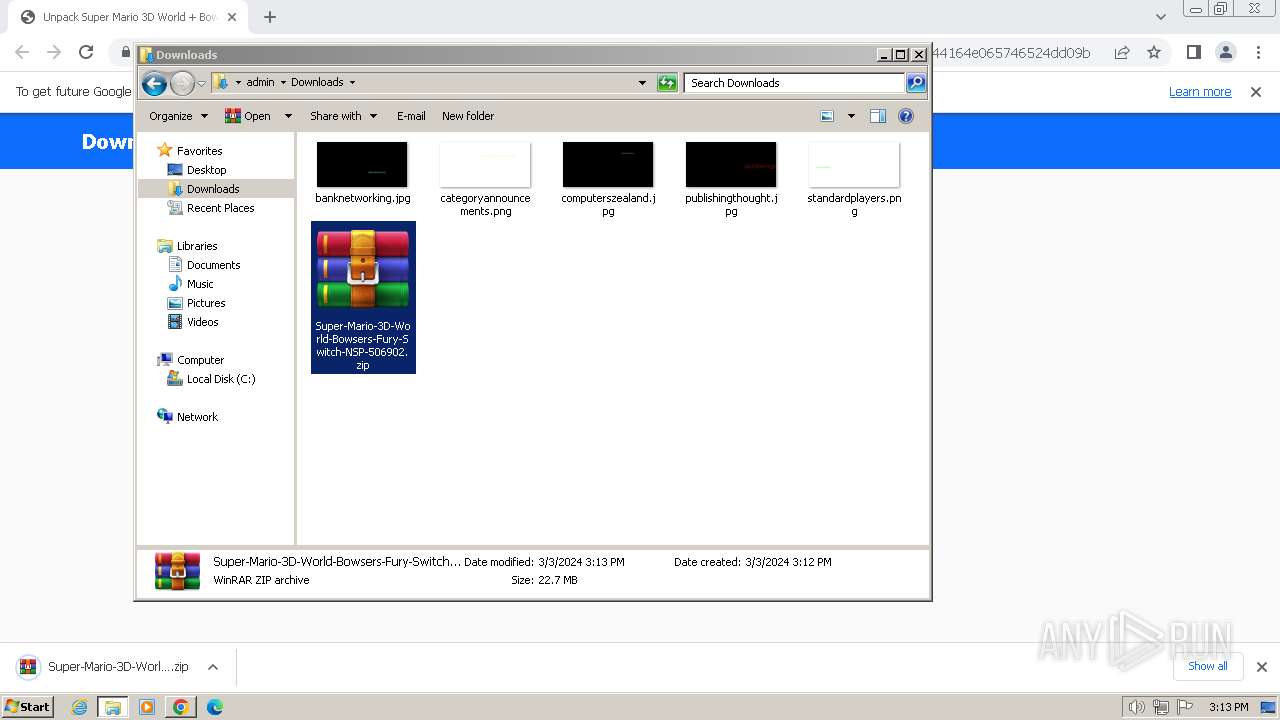The width and height of the screenshot is (1280, 720).
Task: Click the Search Downloads field
Action: pyautogui.click(x=795, y=83)
